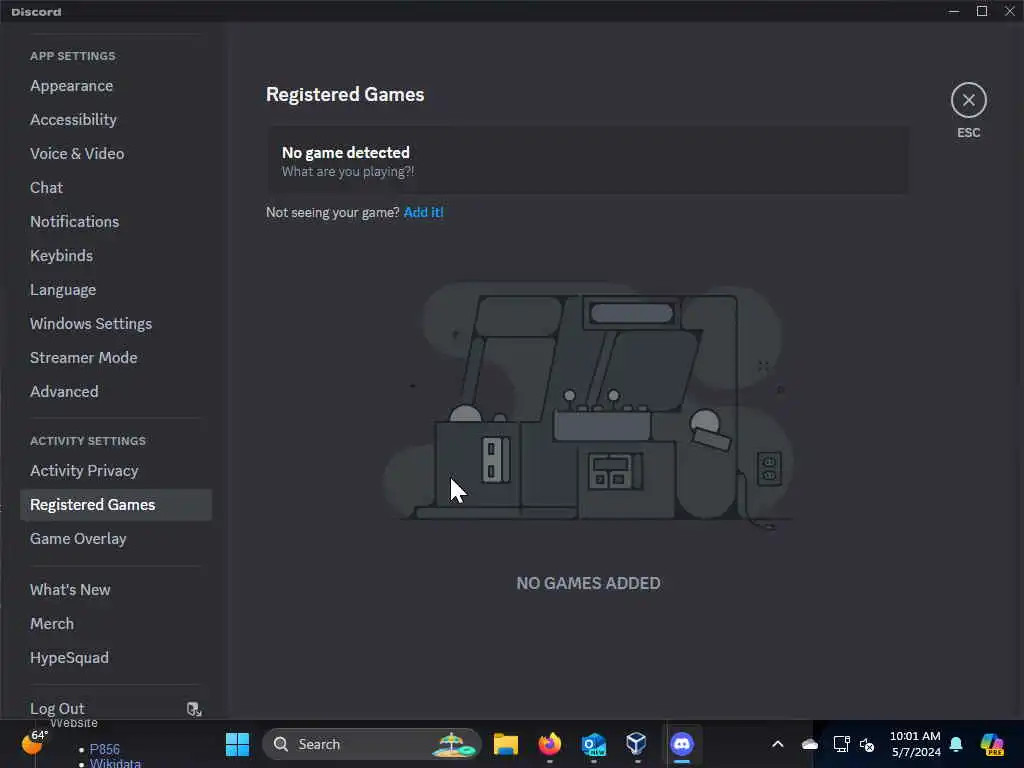Image resolution: width=1024 pixels, height=768 pixels.
Task: Click the 'NO GAMES ADDED' text
Action: coord(588,583)
